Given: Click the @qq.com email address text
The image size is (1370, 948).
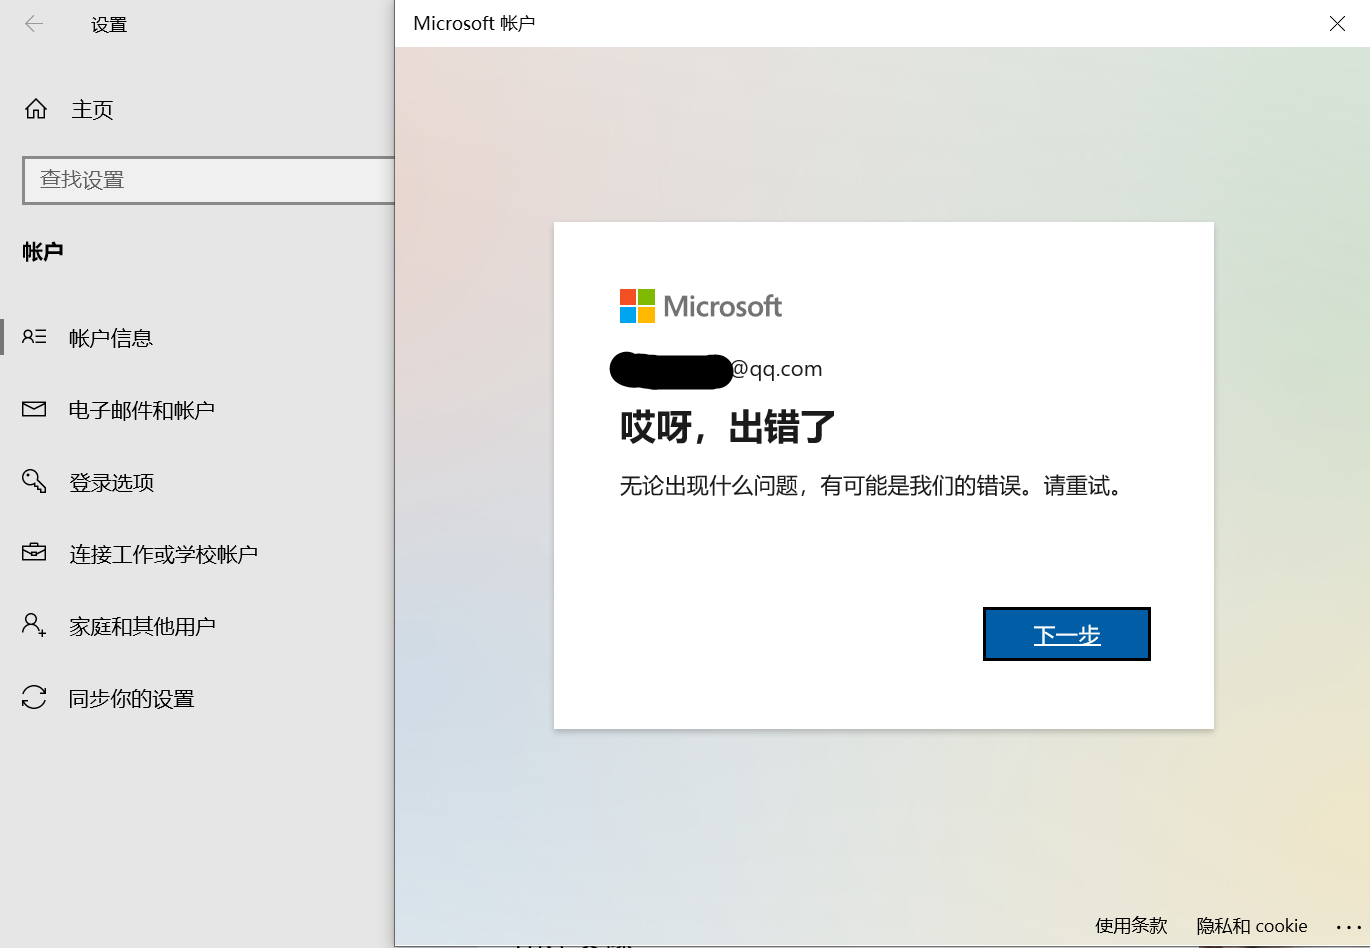Looking at the screenshot, I should pyautogui.click(x=776, y=369).
